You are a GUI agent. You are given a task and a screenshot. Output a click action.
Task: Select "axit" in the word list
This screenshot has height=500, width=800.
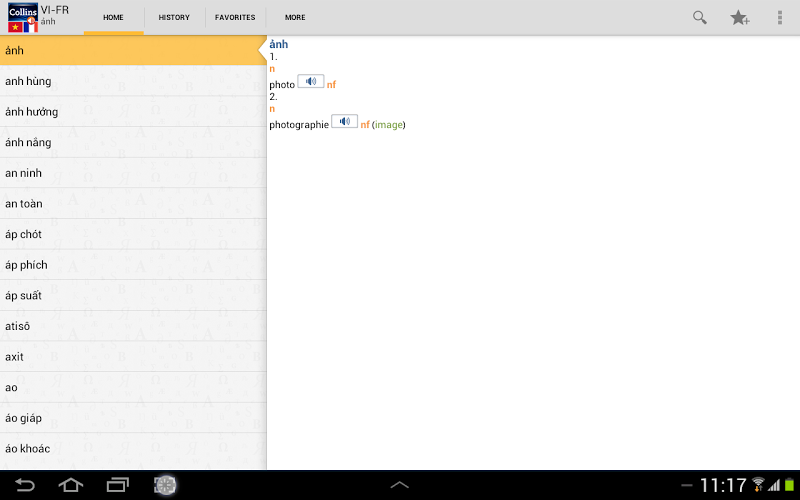click(x=133, y=356)
